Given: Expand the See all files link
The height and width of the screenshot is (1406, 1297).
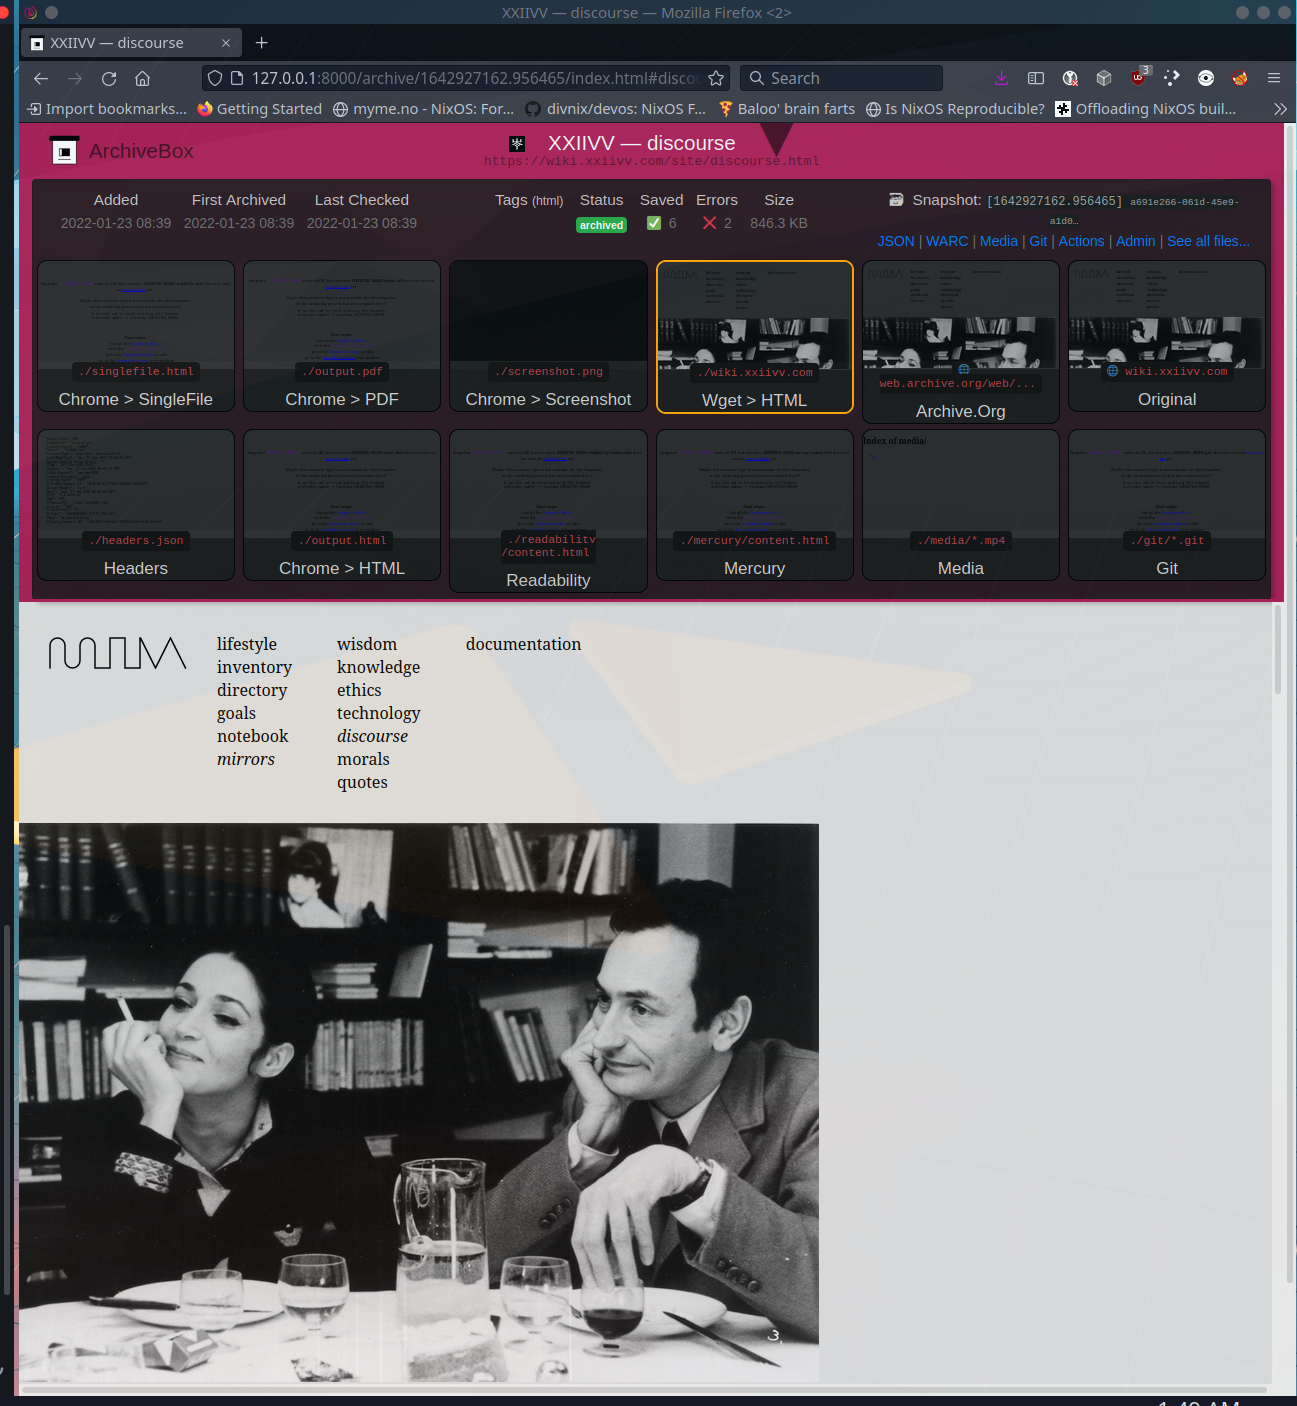Looking at the screenshot, I should point(1207,241).
